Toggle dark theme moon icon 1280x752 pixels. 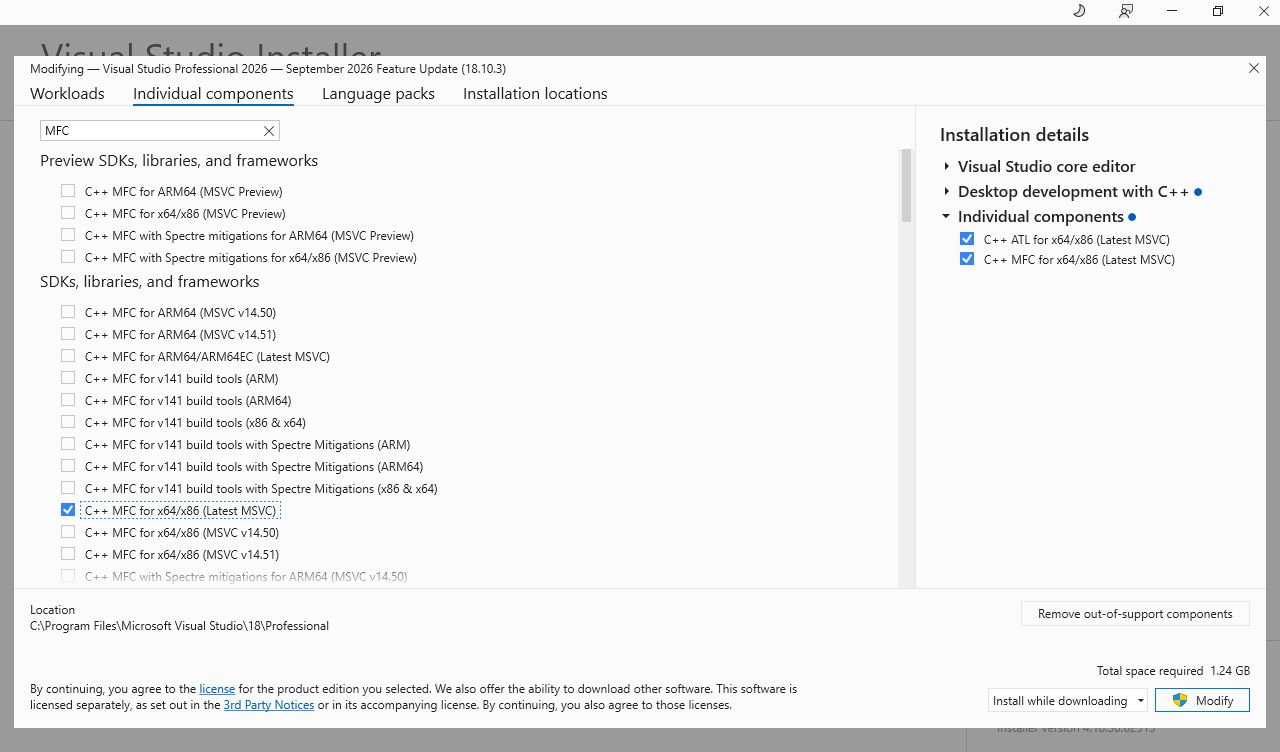click(x=1079, y=11)
